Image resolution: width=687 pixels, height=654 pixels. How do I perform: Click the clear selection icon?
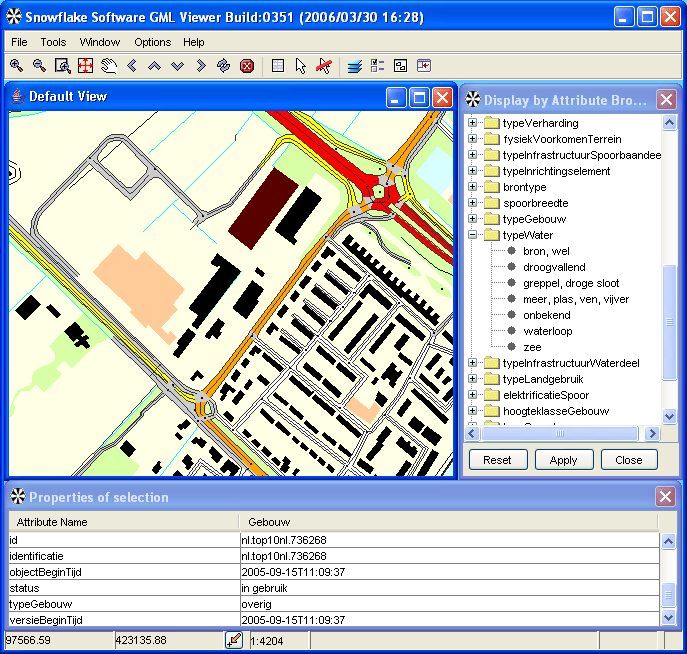click(x=324, y=66)
